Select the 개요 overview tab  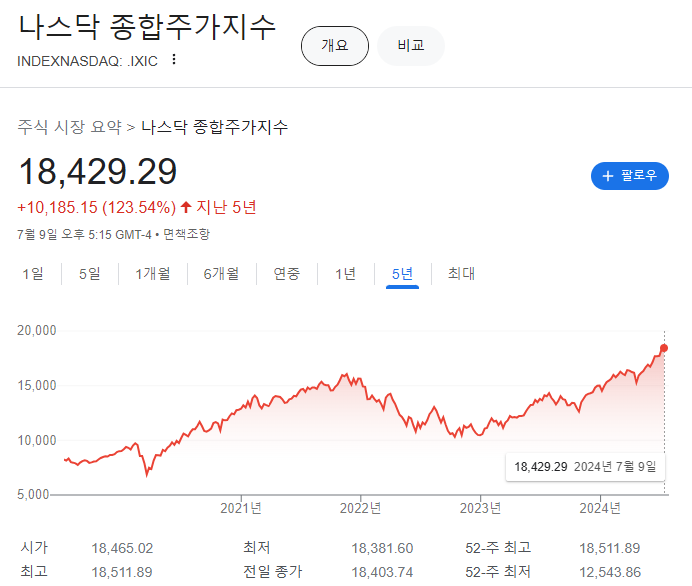[335, 46]
